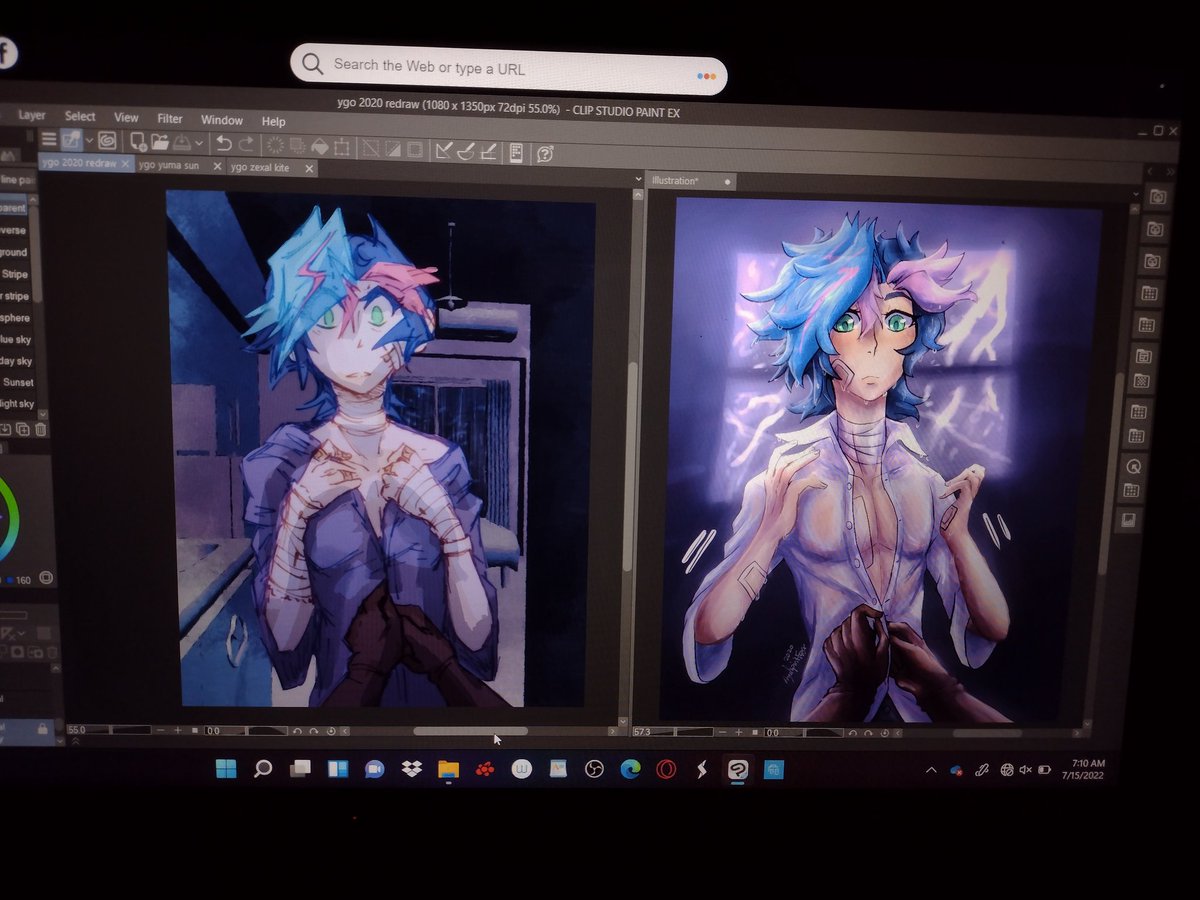1200x900 pixels.
Task: Click the bottom icon in the right dock
Action: [x=1128, y=521]
